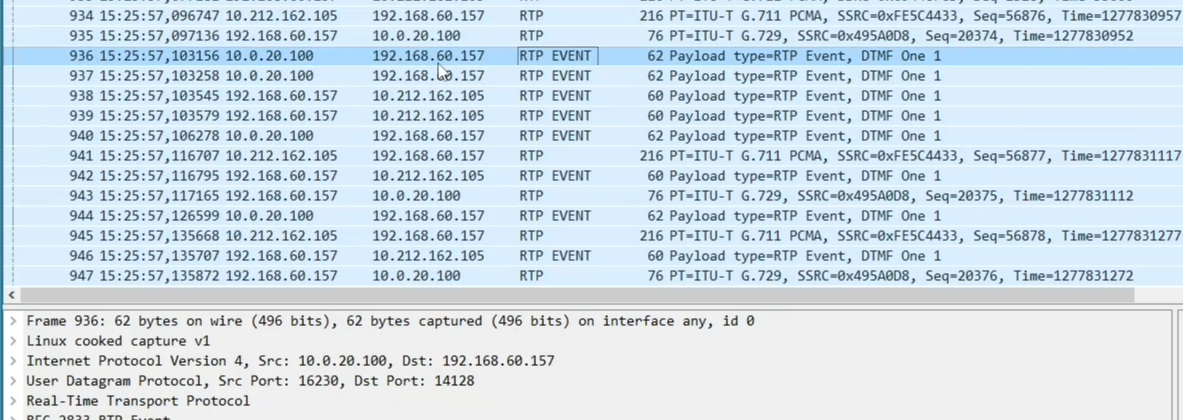Select packet 934 G.711 PCMA row

point(592,16)
